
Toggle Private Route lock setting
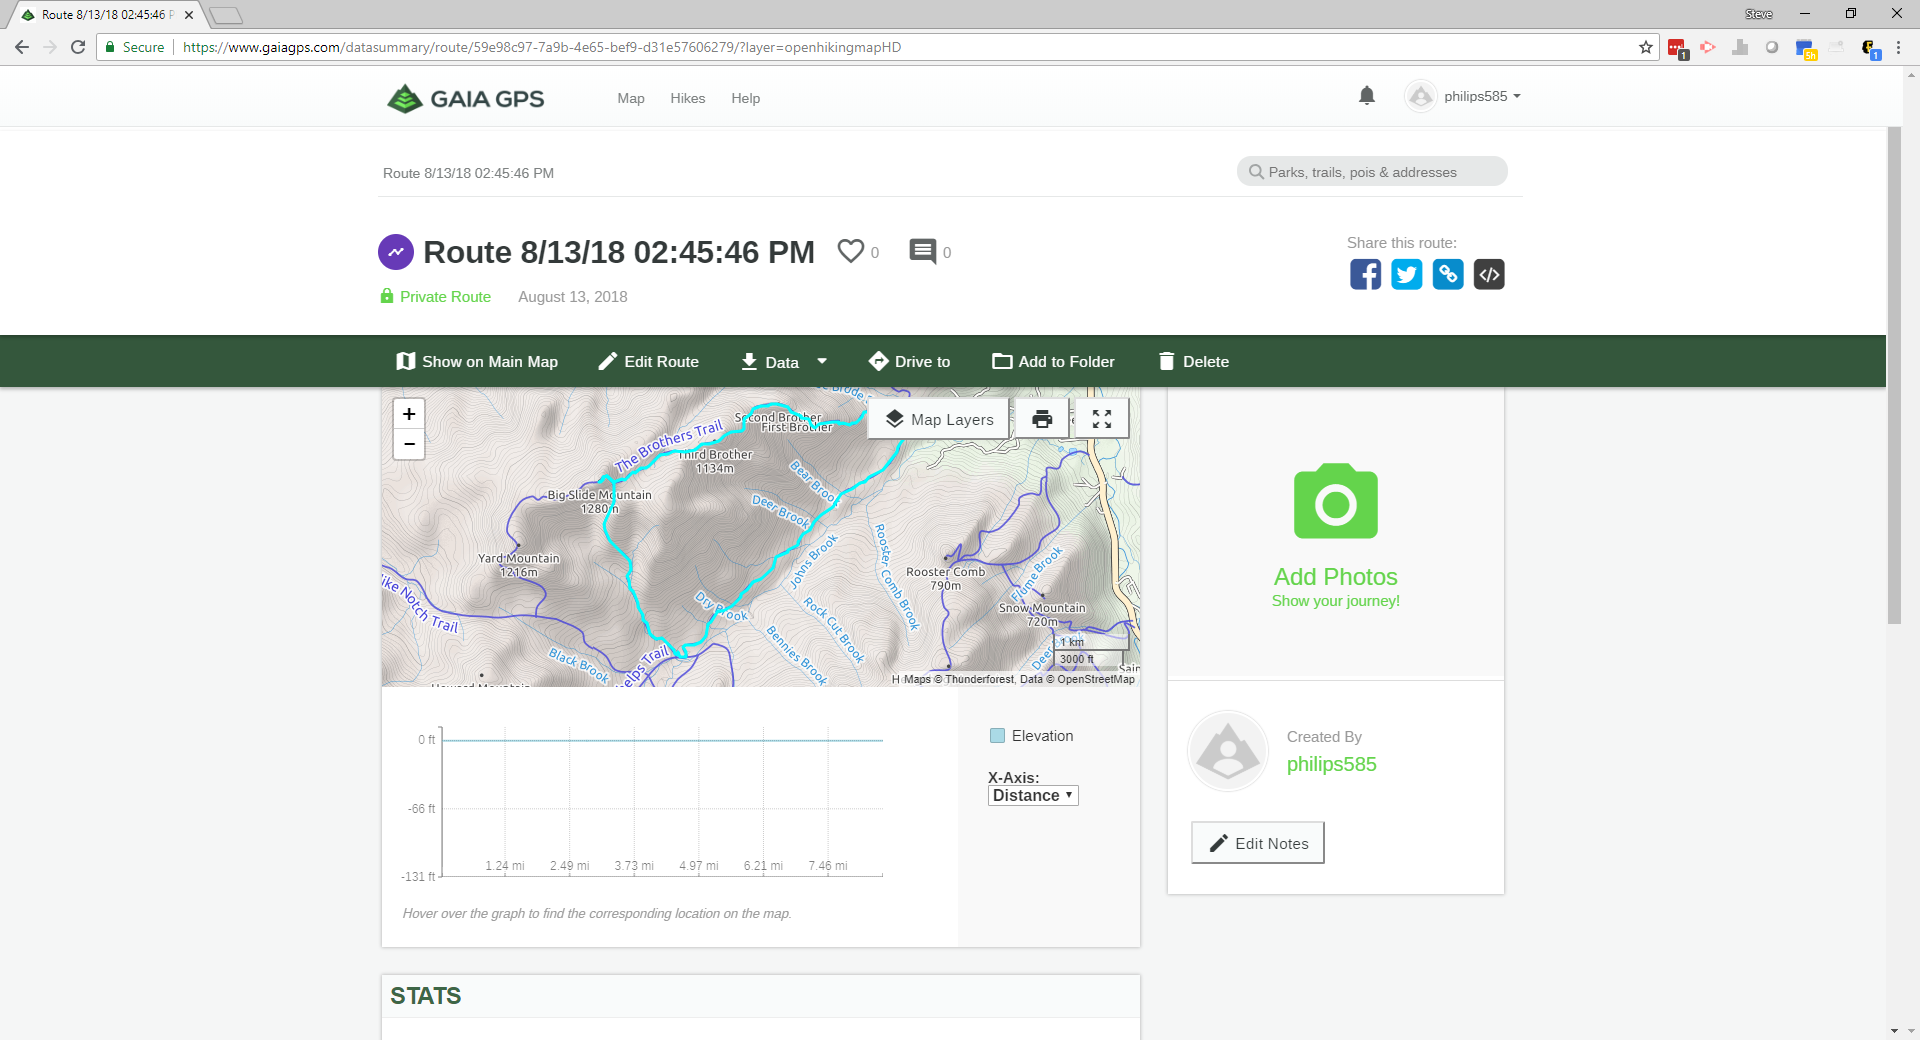tap(436, 297)
